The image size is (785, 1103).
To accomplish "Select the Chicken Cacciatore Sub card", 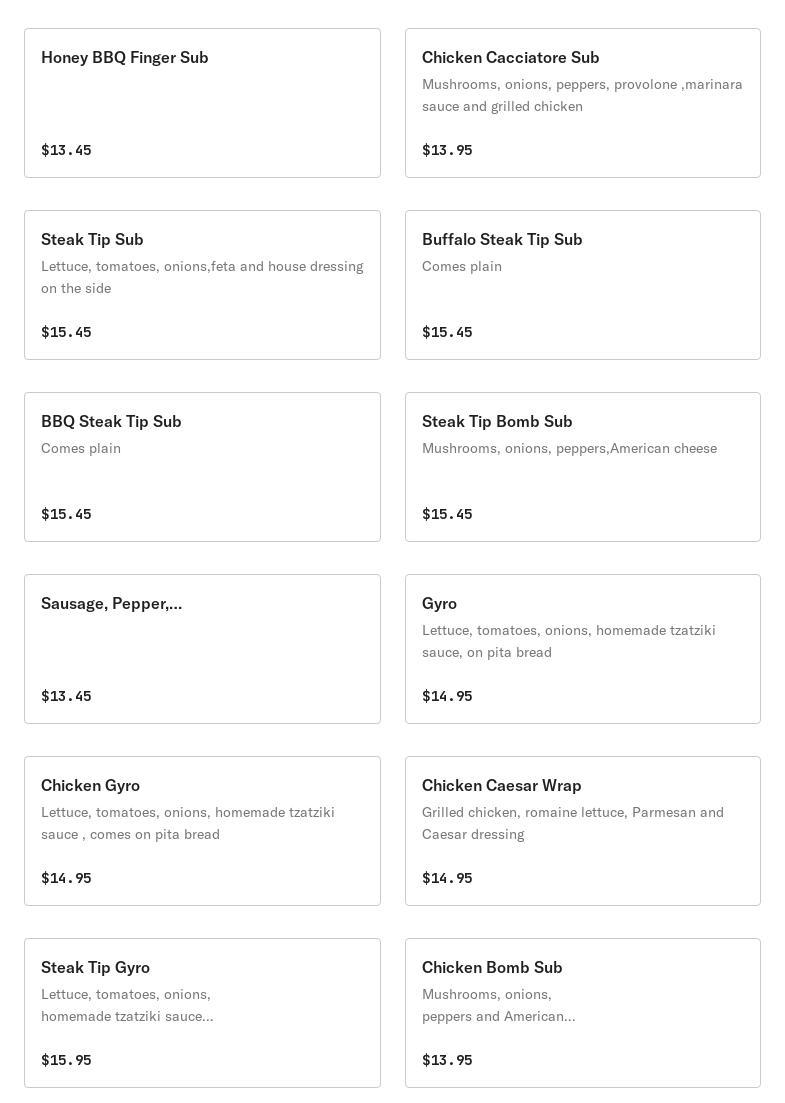I will pos(582,103).
